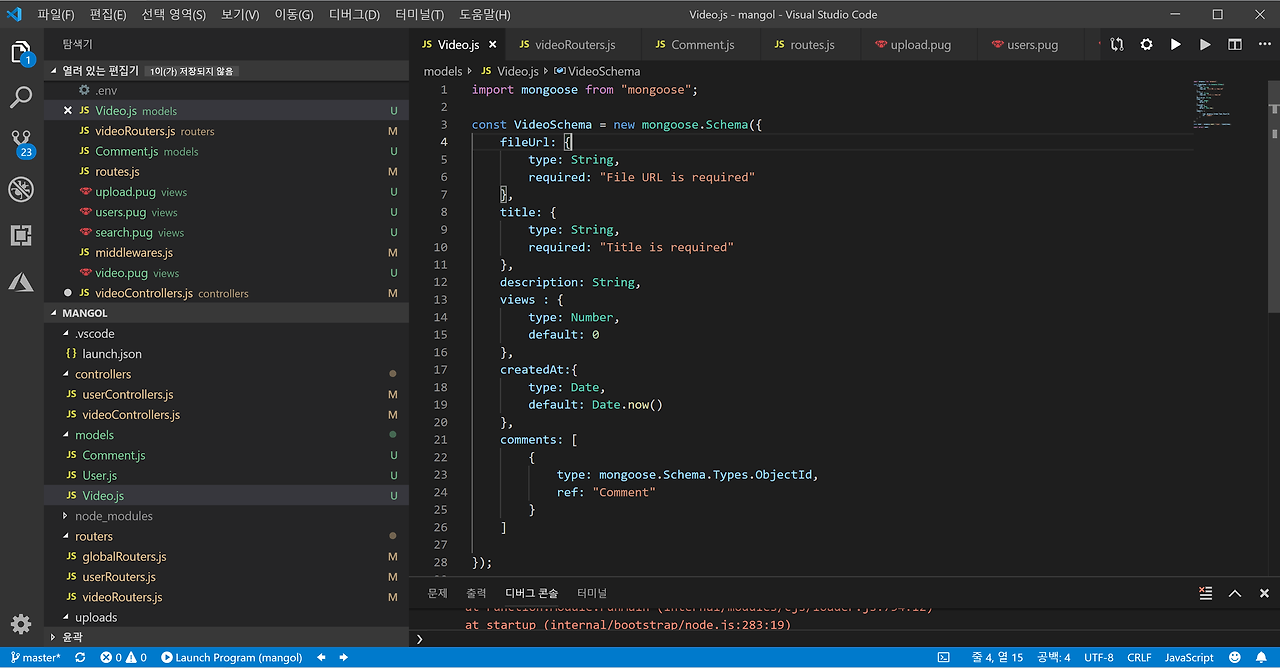Click the clear console icon in panel
This screenshot has height=668, width=1280.
[x=1206, y=593]
